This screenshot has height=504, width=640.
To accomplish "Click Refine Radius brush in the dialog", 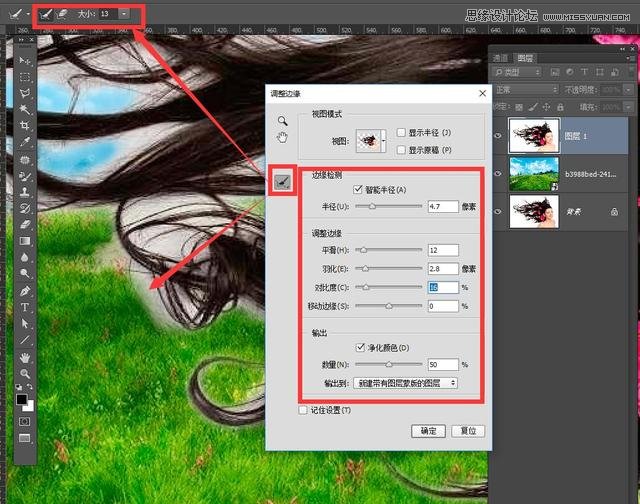I will pos(282,181).
